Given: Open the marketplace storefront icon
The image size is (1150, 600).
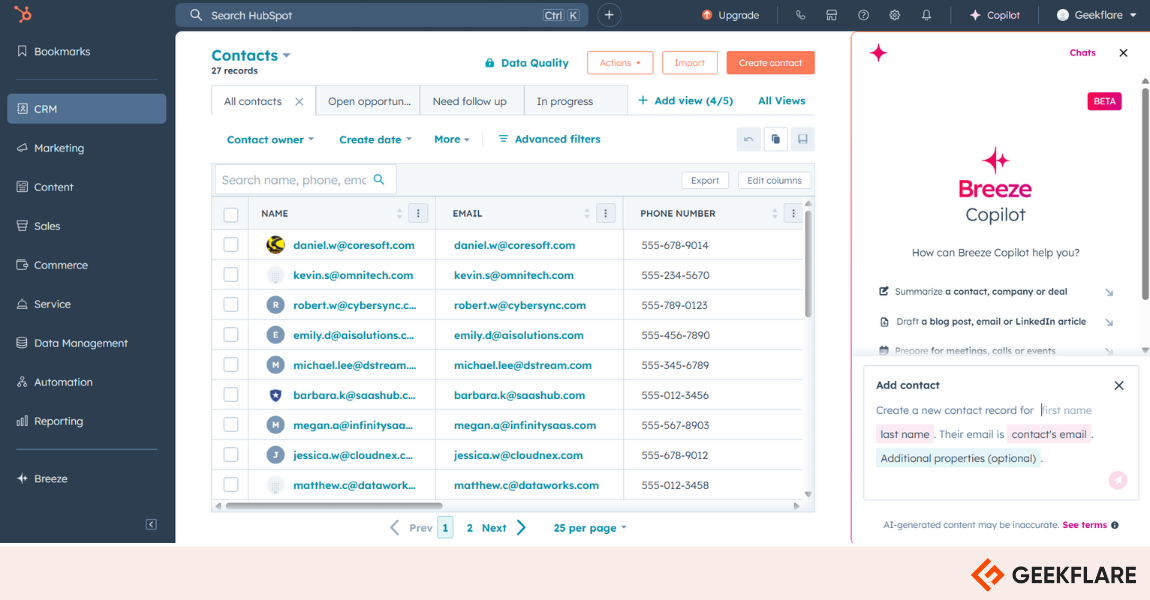Looking at the screenshot, I should tap(832, 15).
